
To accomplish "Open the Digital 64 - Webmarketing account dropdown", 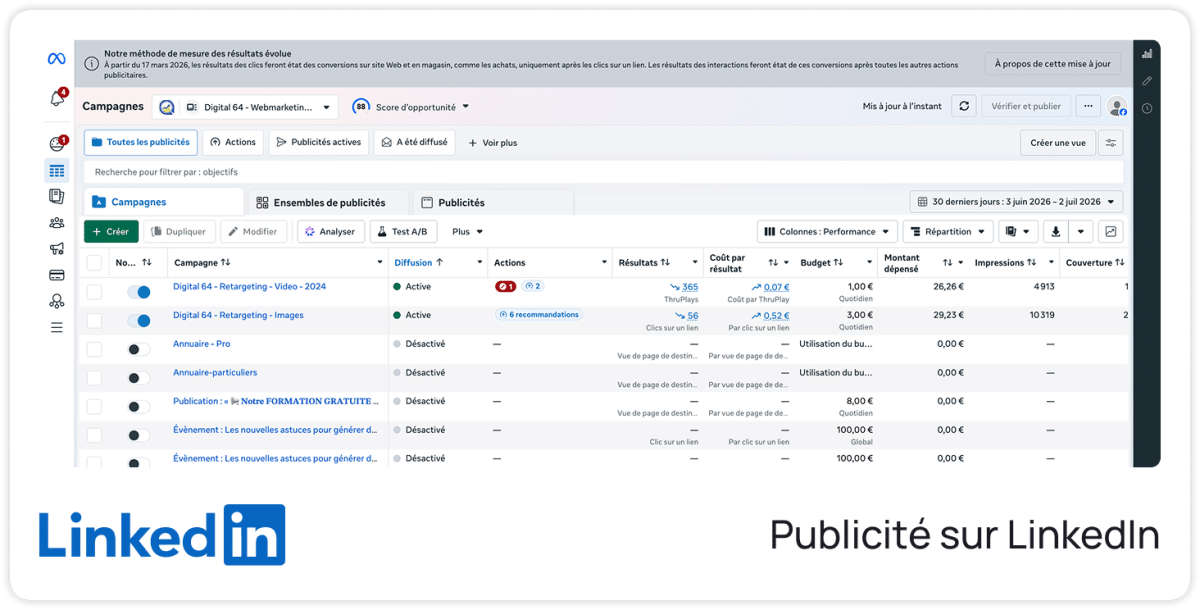I will click(245, 107).
